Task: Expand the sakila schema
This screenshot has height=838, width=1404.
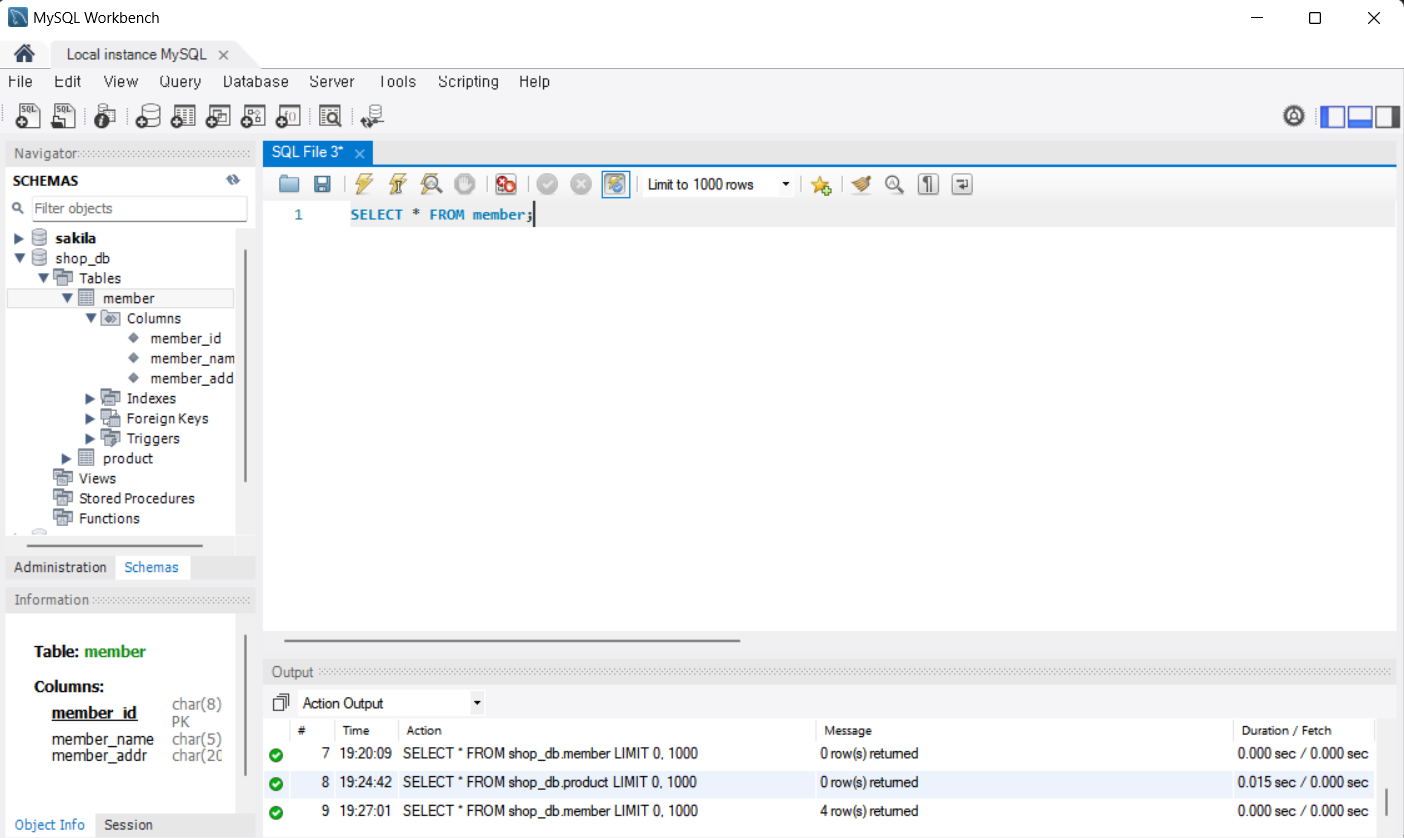Action: pos(19,238)
